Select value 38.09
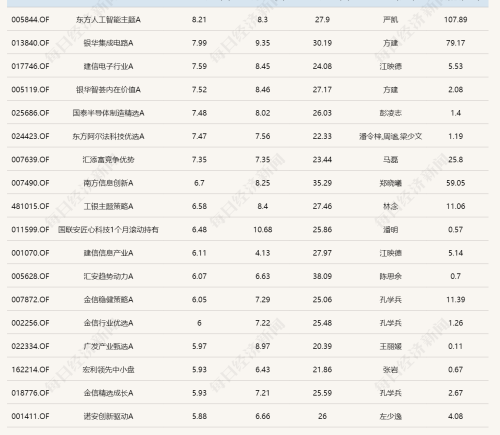Viewport: 500px width, 435px height. 322,276
